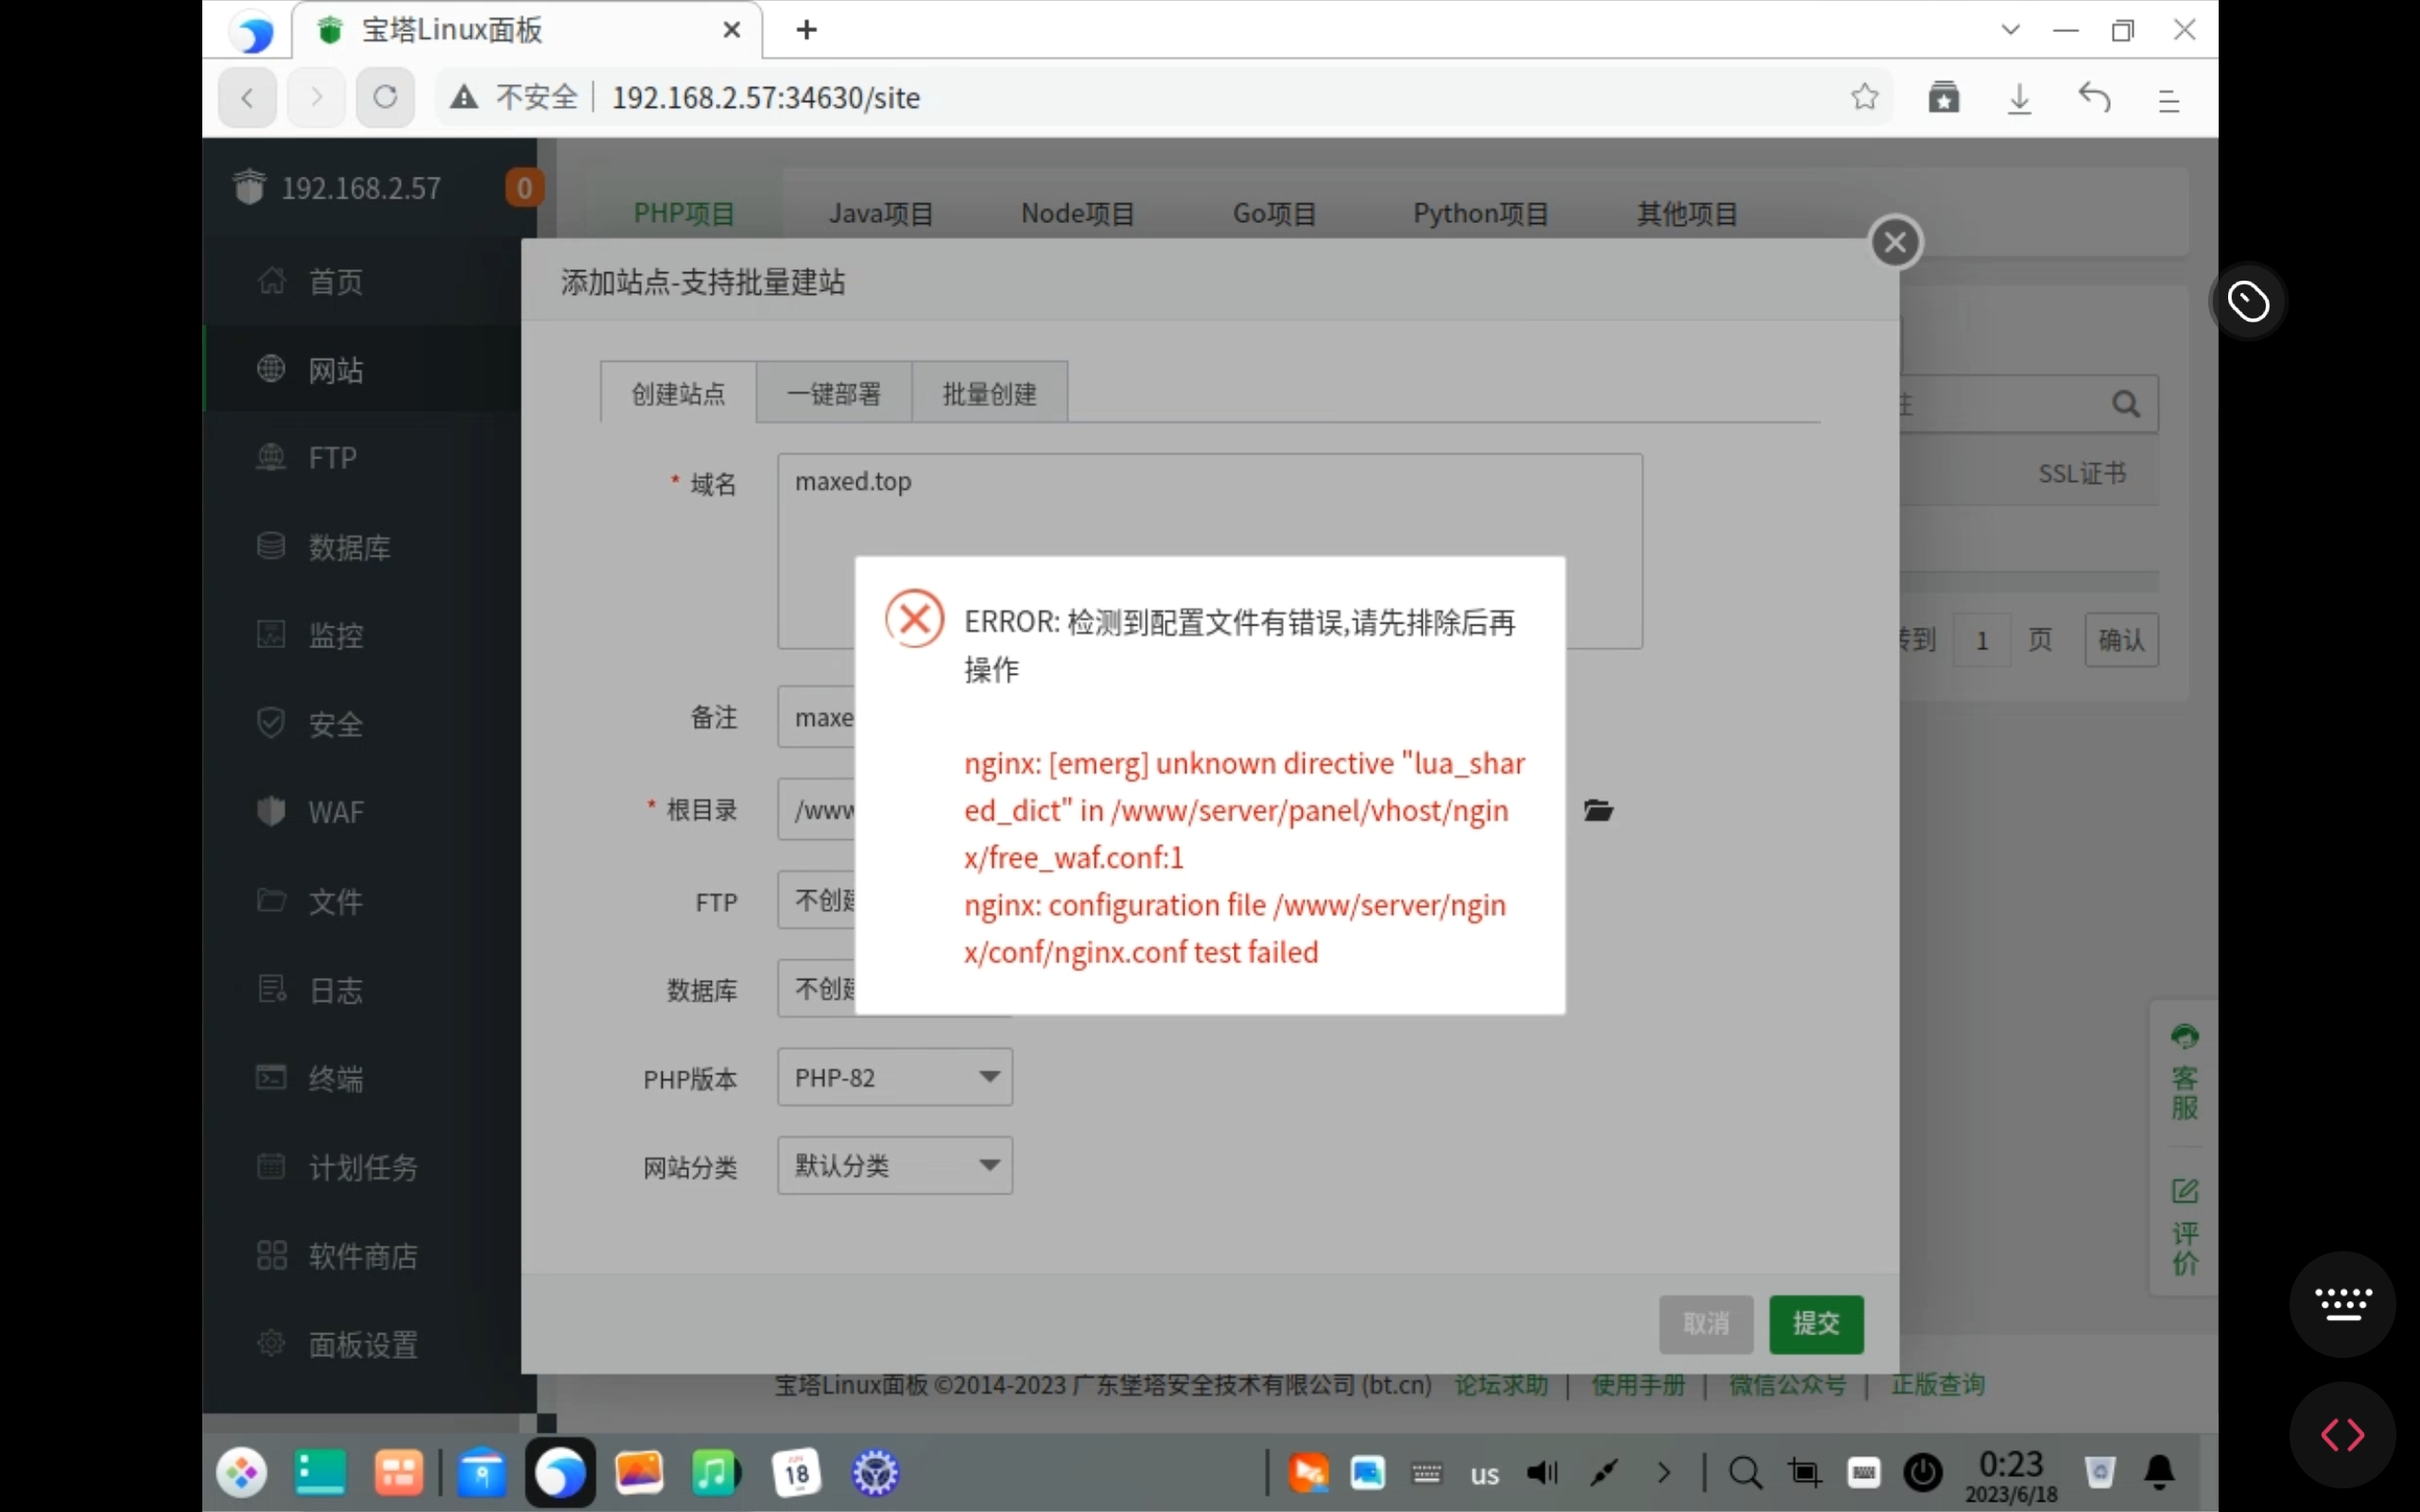The height and width of the screenshot is (1512, 2420).
Task: Open music app in taskbar
Action: pos(716,1472)
